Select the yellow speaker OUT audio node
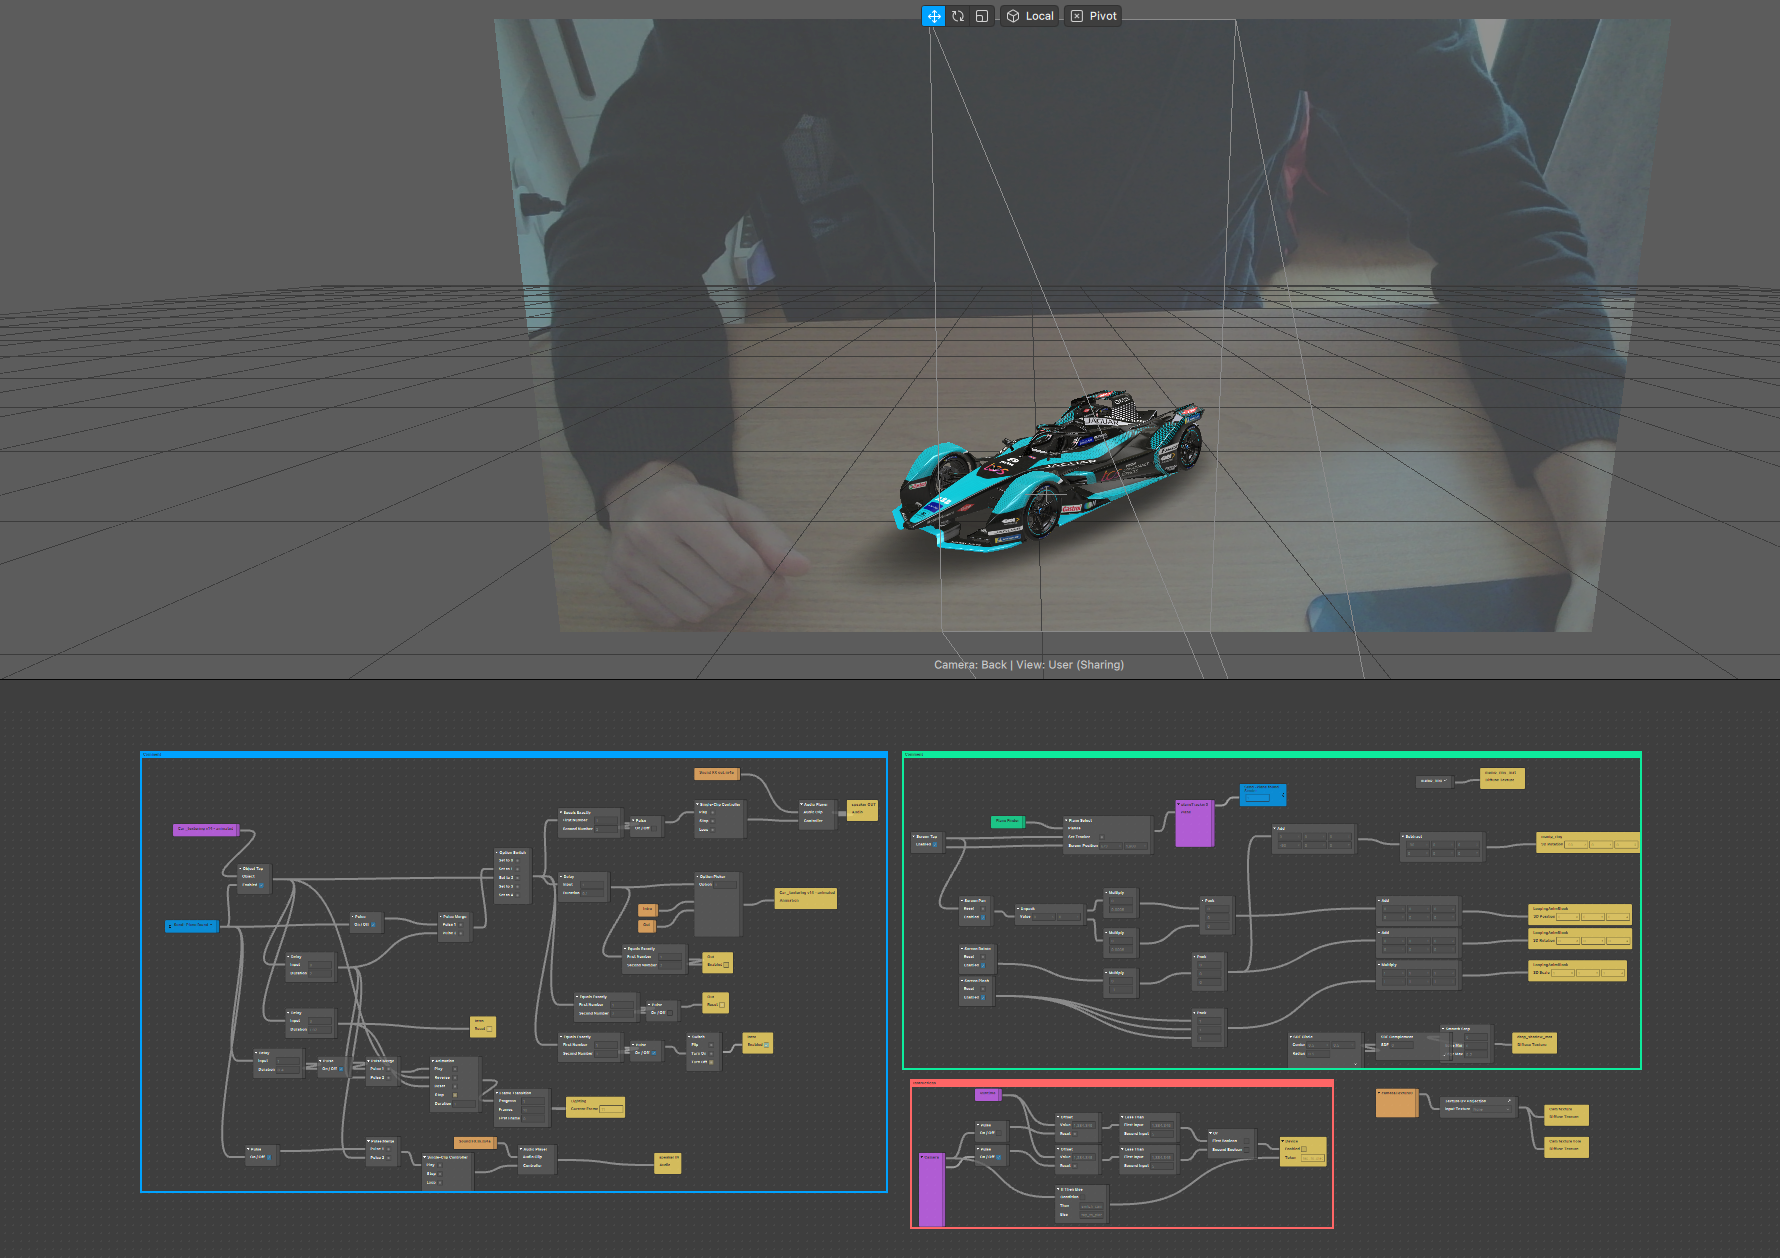 point(862,810)
